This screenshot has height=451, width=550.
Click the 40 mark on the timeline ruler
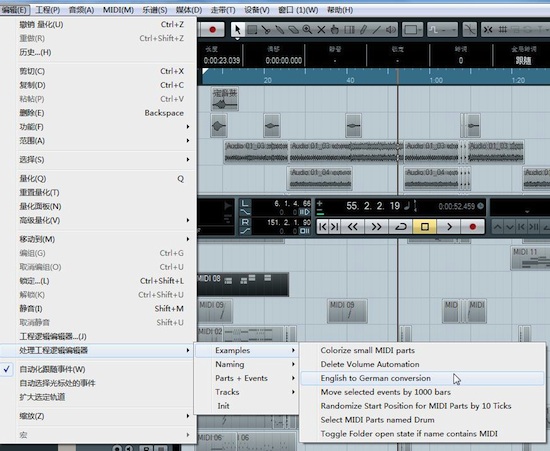(x=350, y=80)
